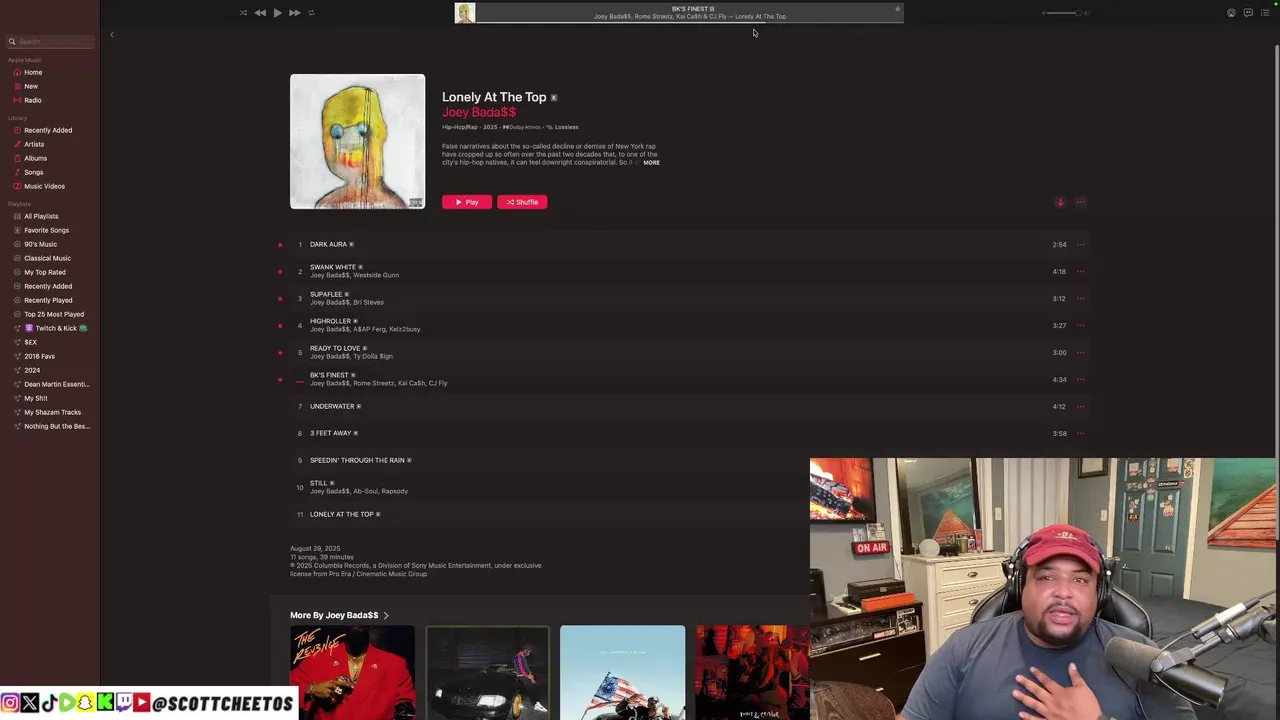Viewport: 1280px width, 720px height.
Task: Show the lyrics panel
Action: 1248,13
